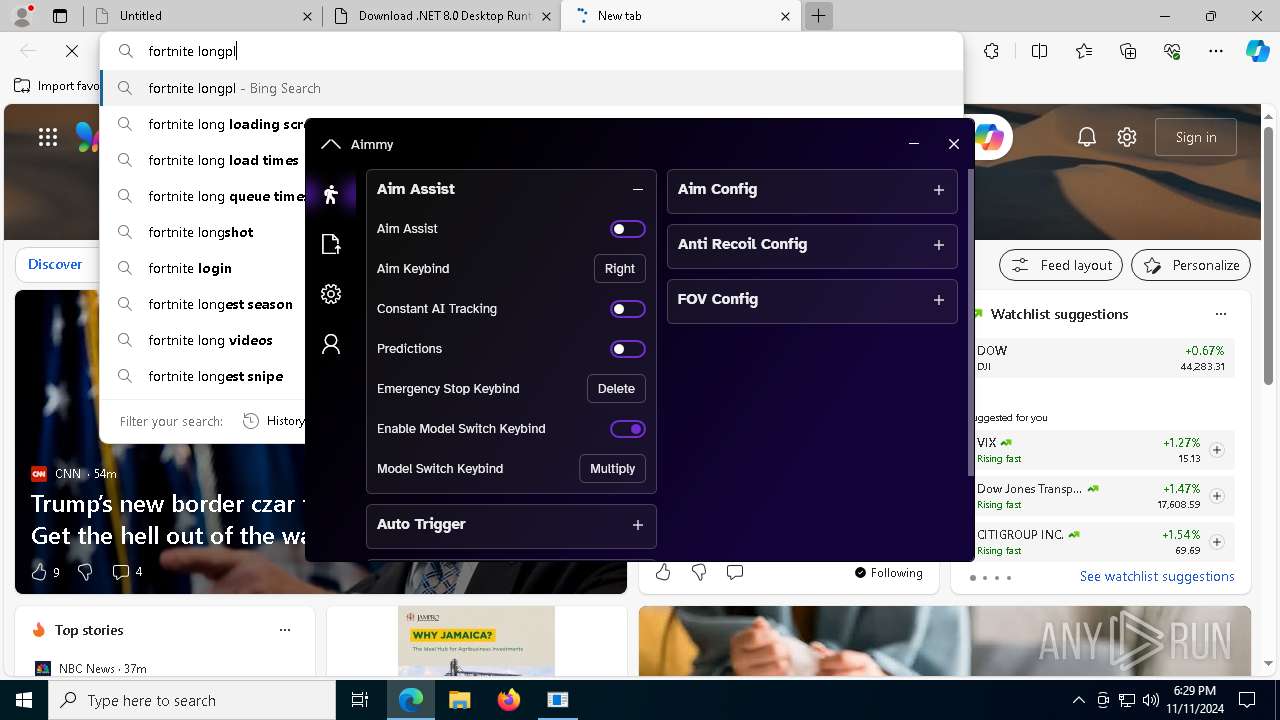Enable the Predictions toggle
This screenshot has width=1280, height=720.
pyautogui.click(x=628, y=349)
